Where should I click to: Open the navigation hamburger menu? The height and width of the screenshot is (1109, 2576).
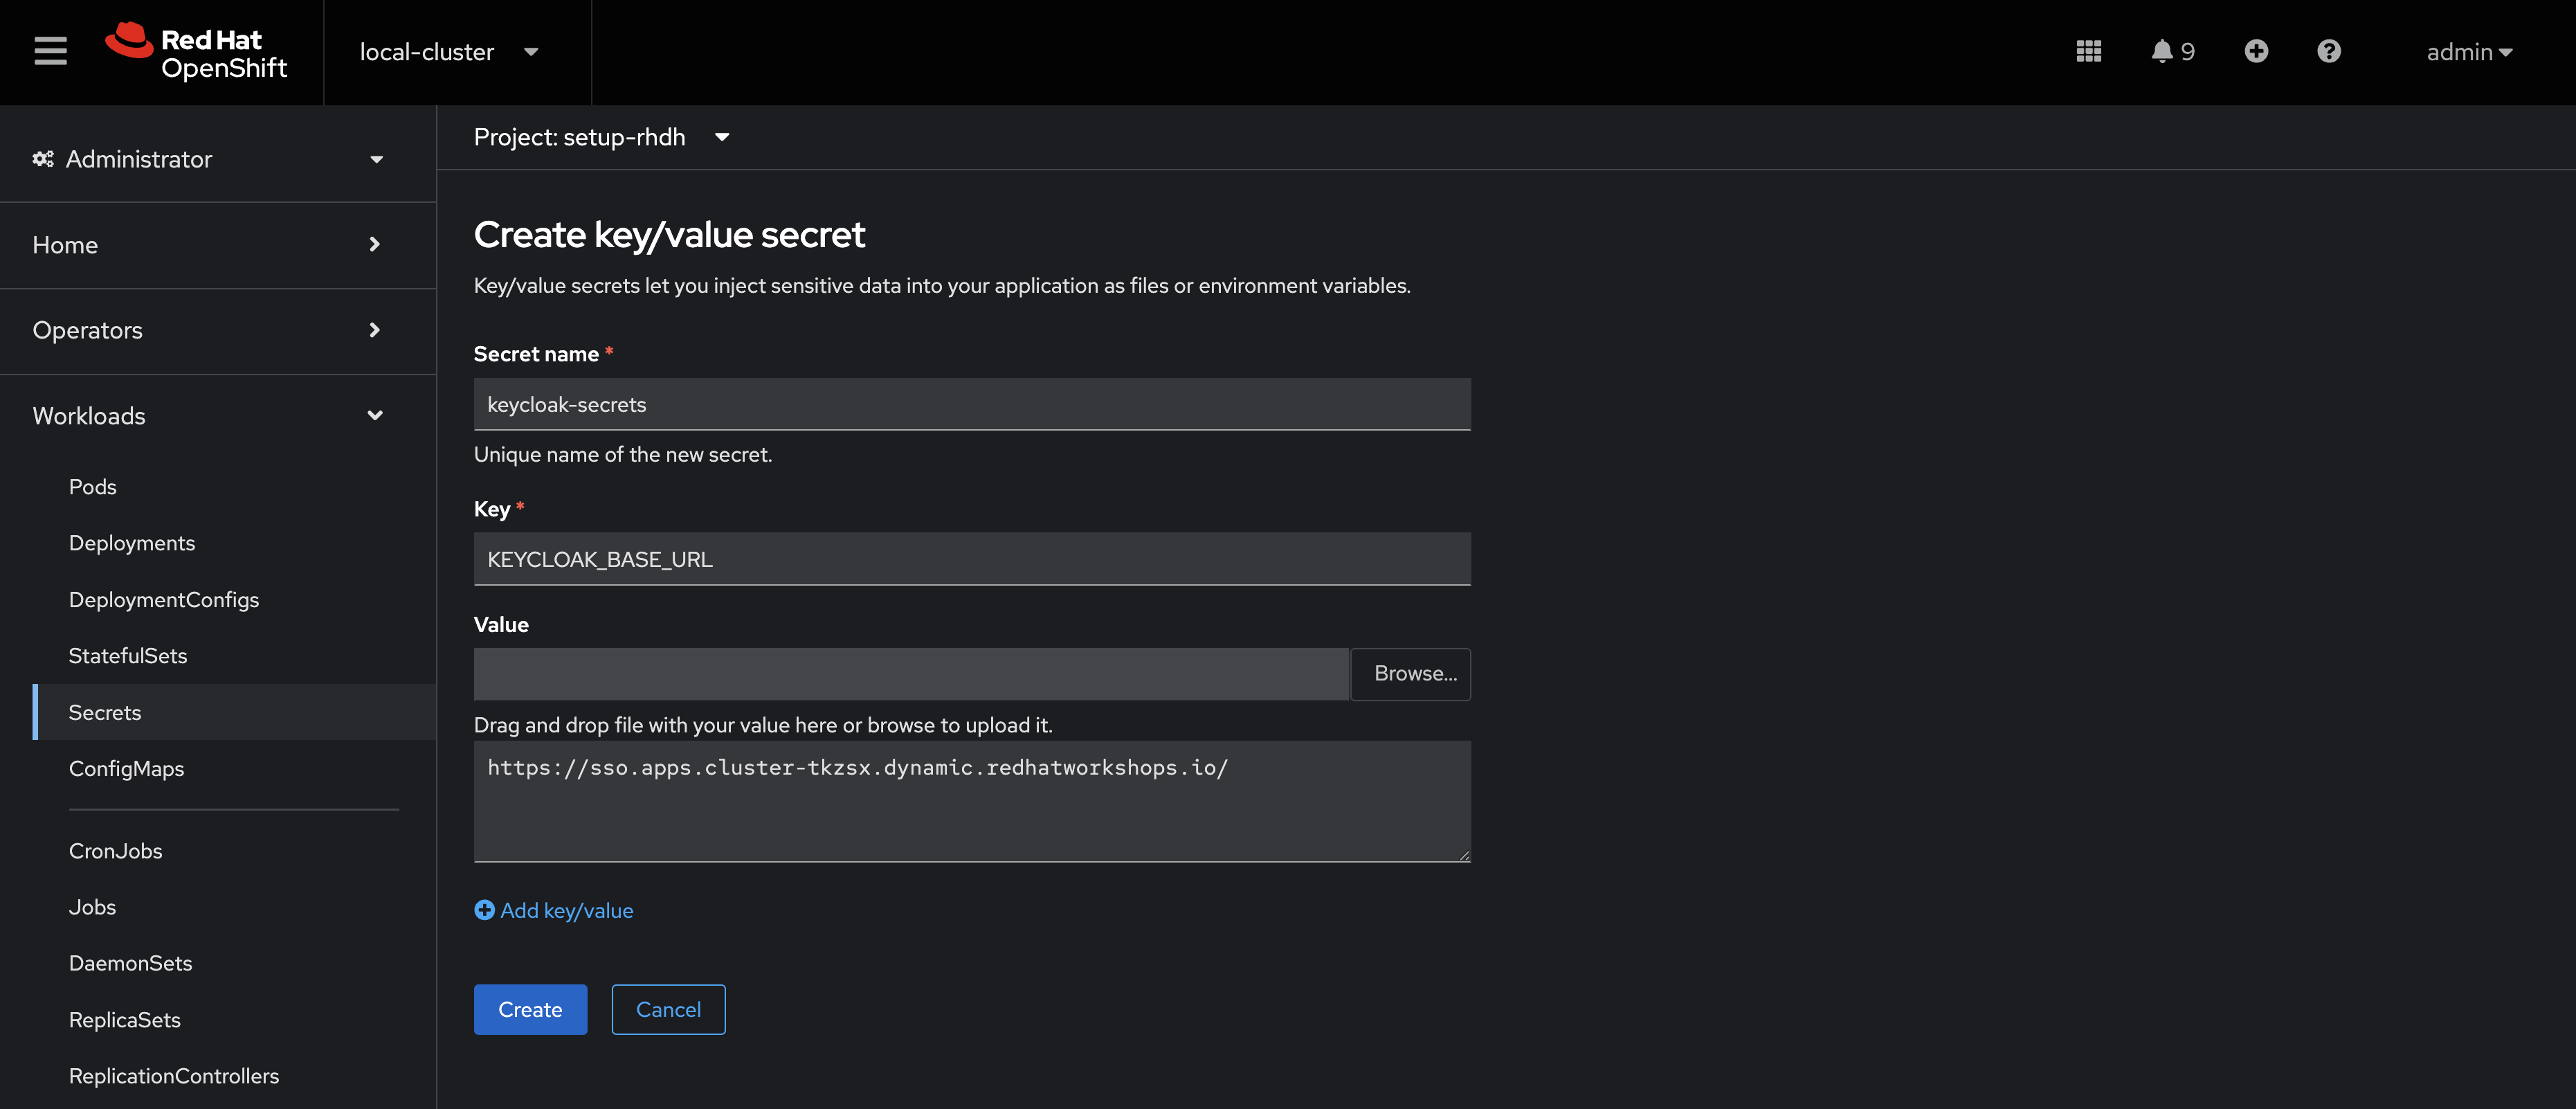[49, 51]
